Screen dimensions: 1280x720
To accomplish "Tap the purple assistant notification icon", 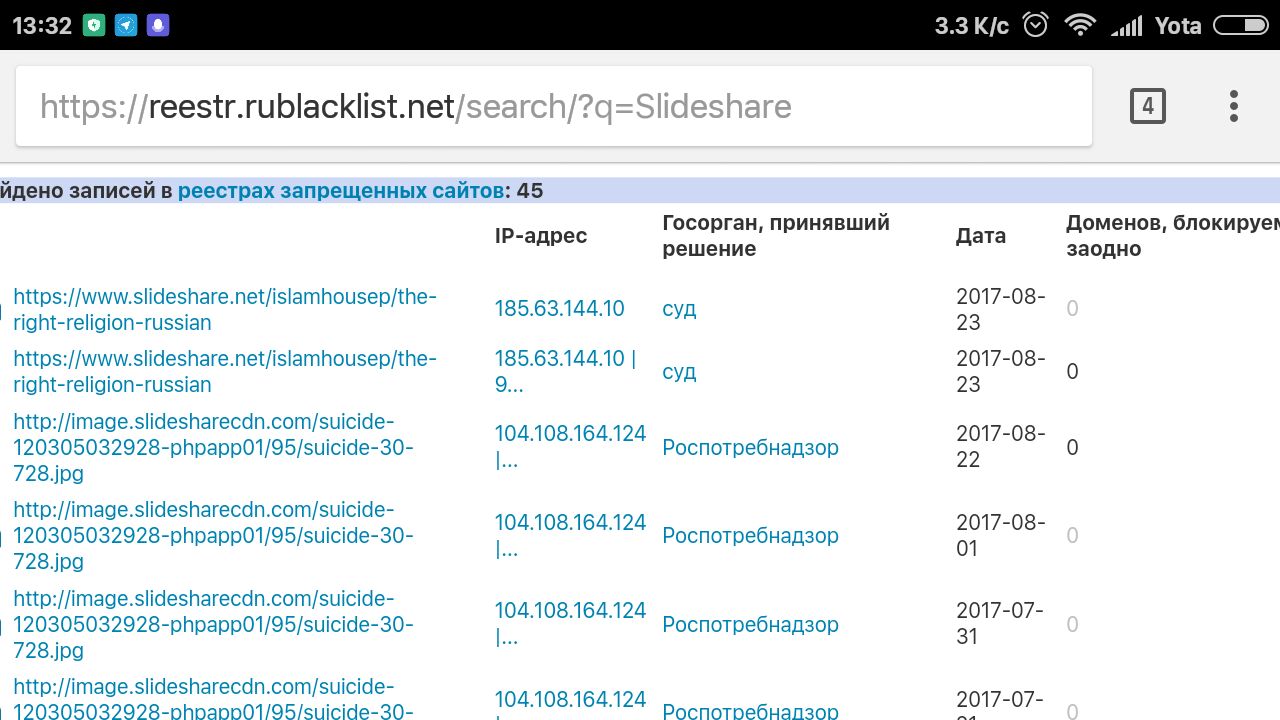I will (158, 26).
